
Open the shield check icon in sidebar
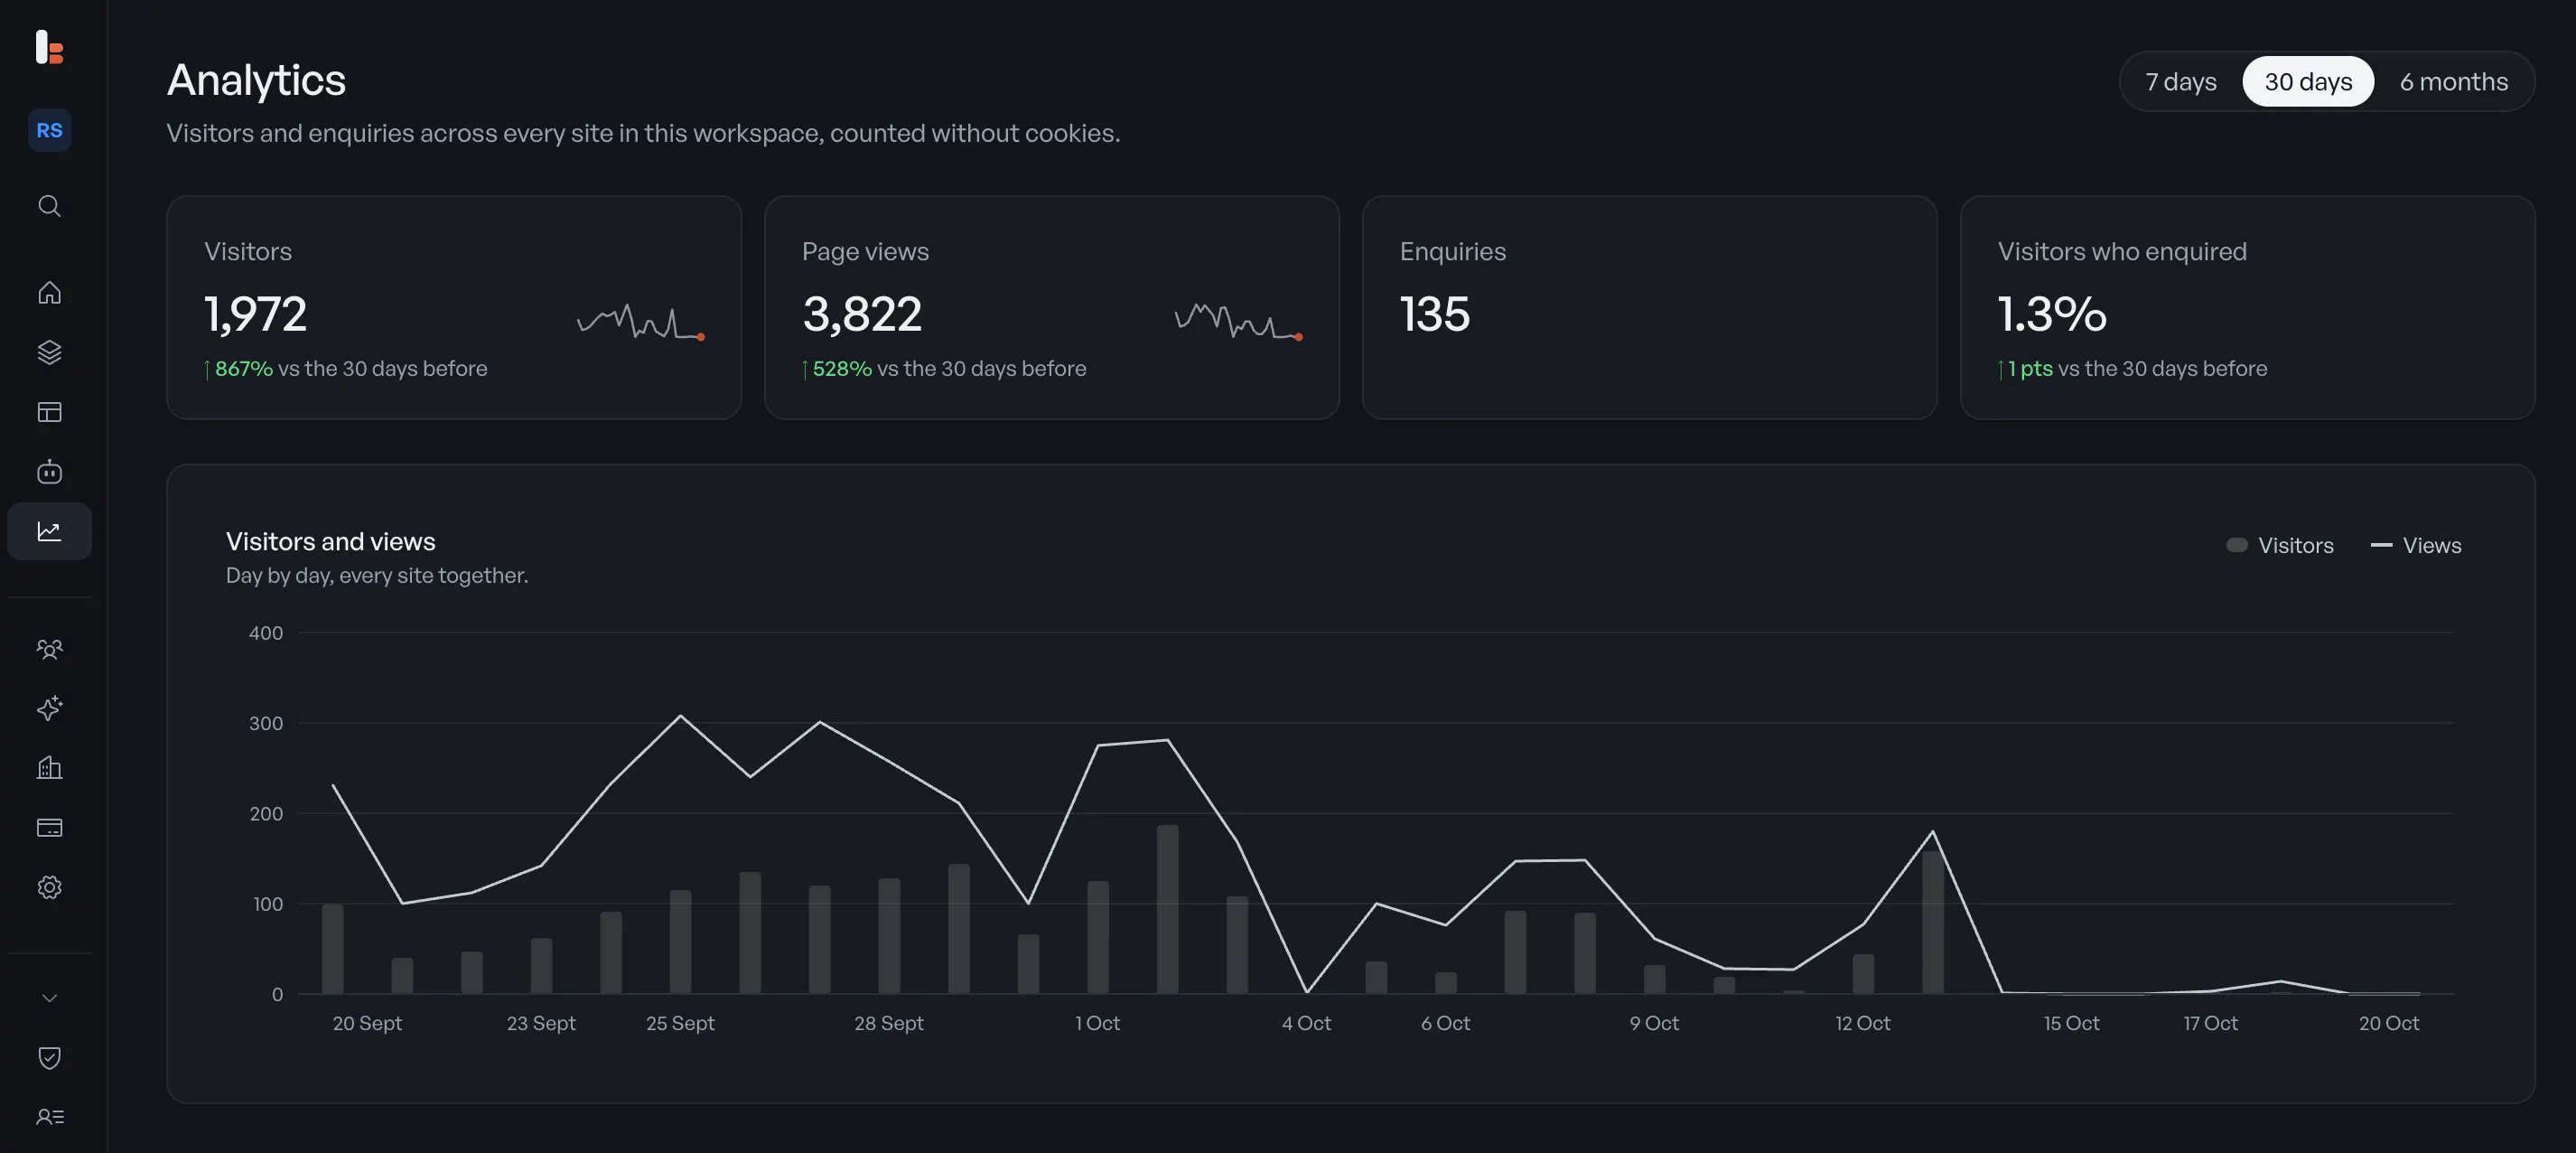click(x=49, y=1057)
